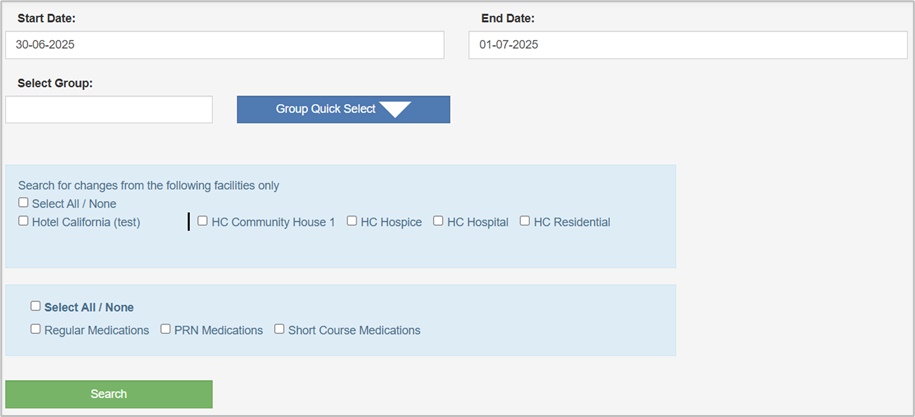Click the End Date input field

click(x=687, y=45)
